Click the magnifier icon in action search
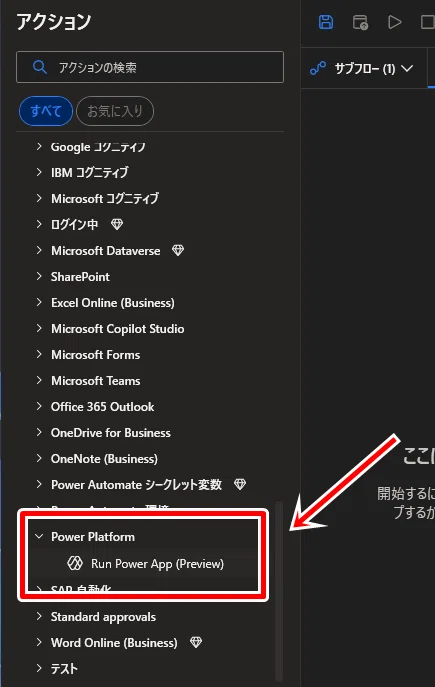The image size is (435, 687). point(40,67)
